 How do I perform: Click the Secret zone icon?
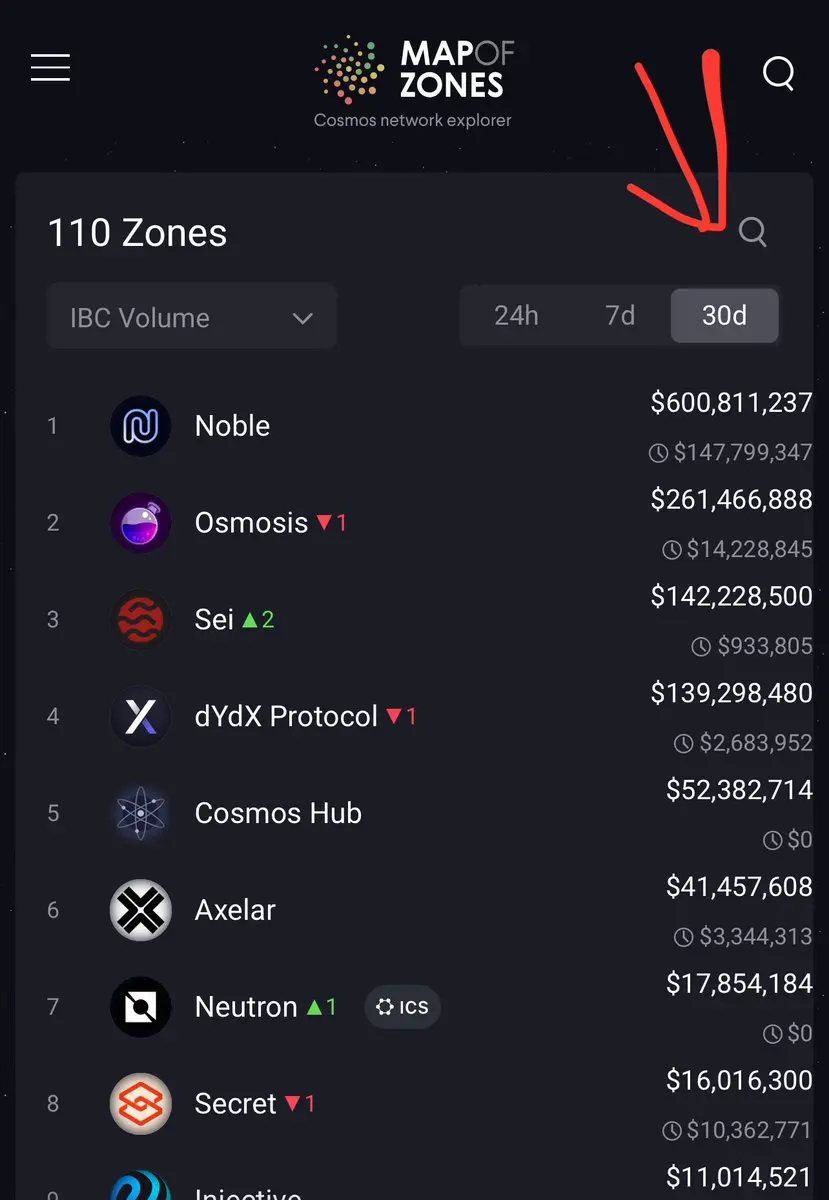[140, 1104]
